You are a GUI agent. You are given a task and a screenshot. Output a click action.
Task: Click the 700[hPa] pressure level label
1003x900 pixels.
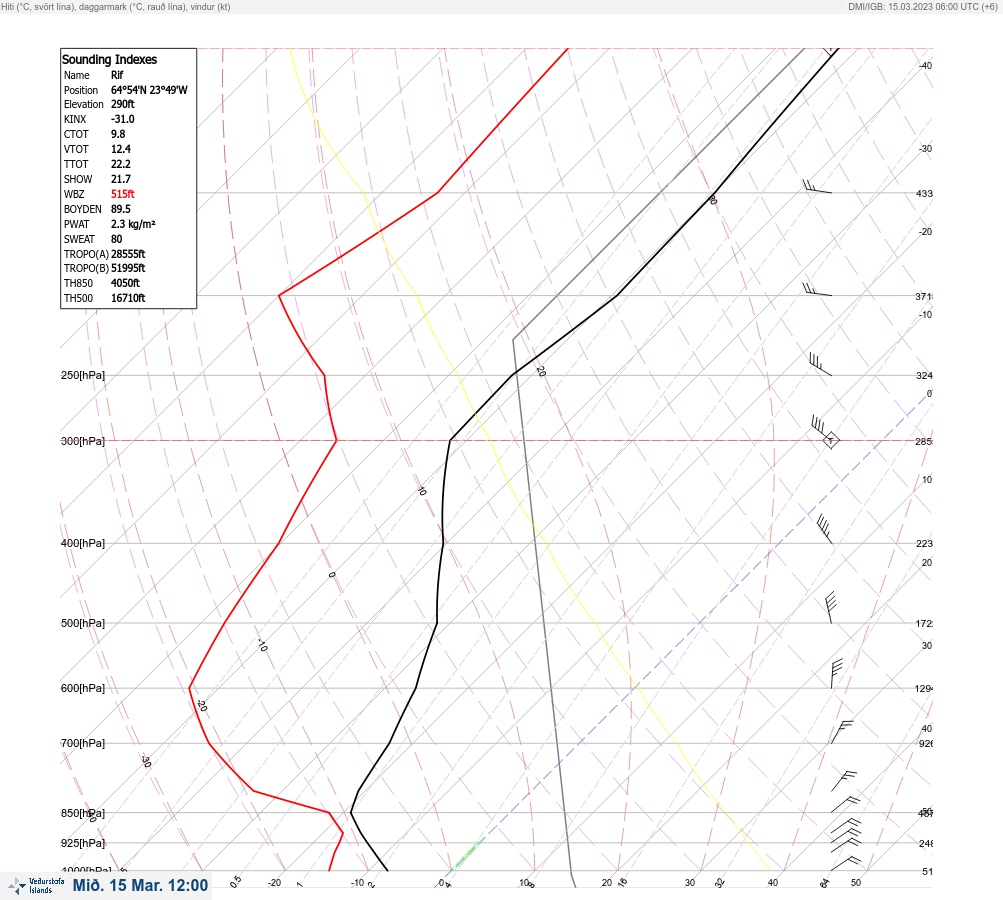(83, 743)
